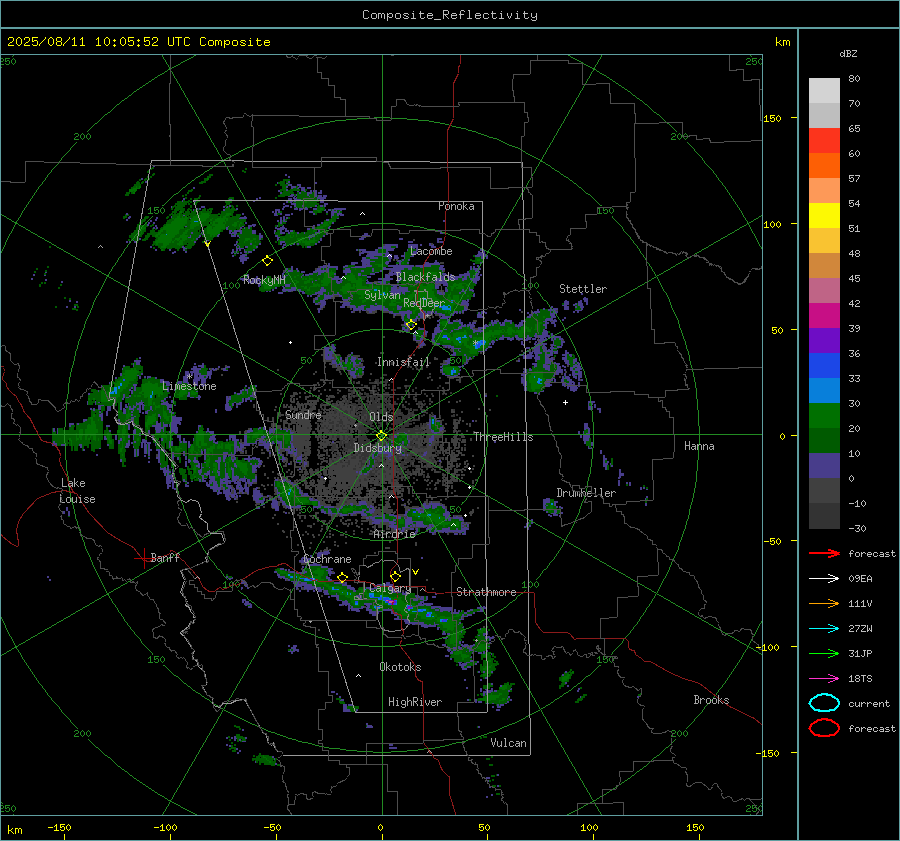Viewport: 900px width, 841px height.
Task: Select the salmon 54 dBZ color swatch
Action: pyautogui.click(x=824, y=190)
